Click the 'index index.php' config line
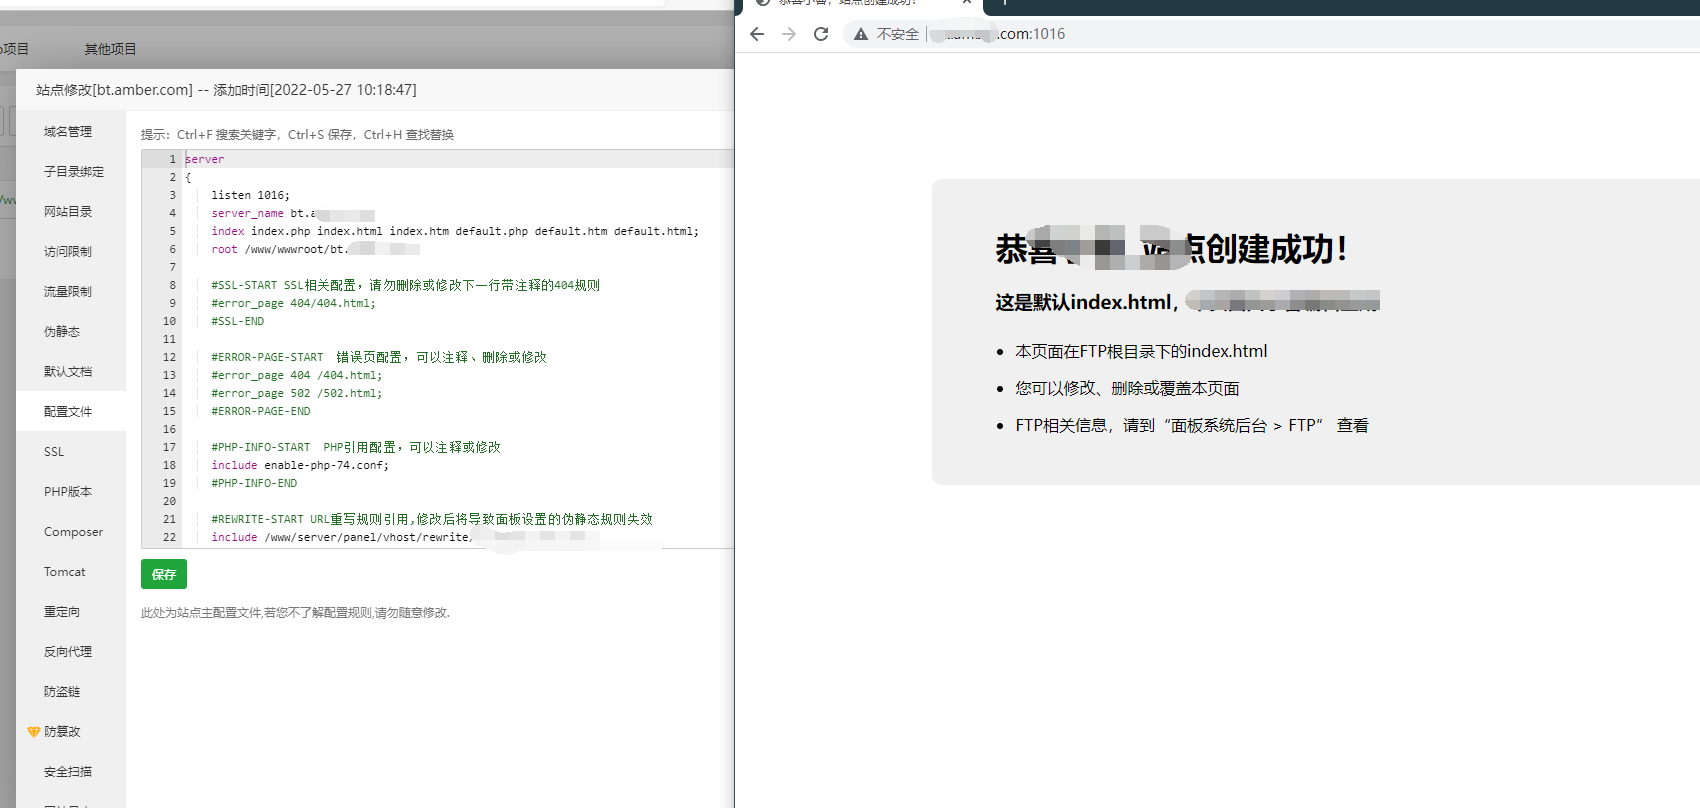This screenshot has width=1700, height=808. (x=455, y=231)
